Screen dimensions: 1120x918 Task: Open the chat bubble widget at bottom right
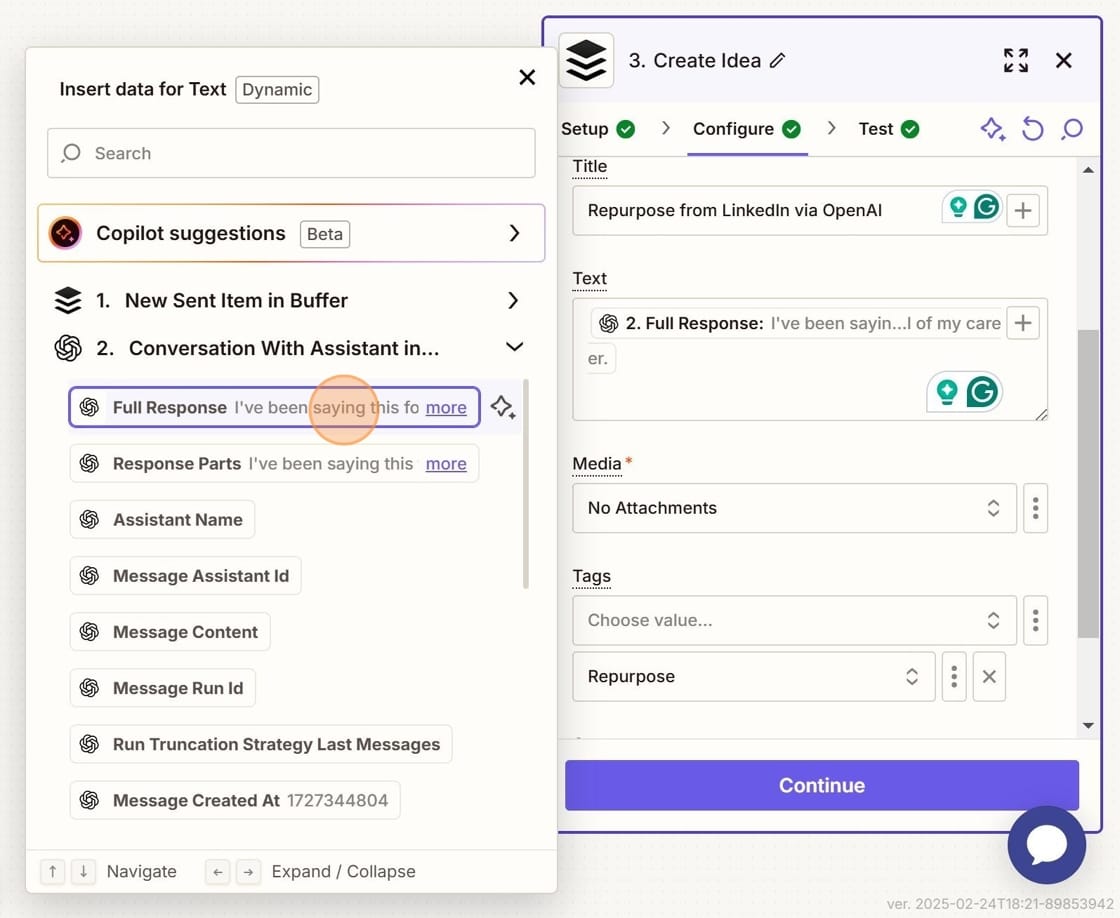pyautogui.click(x=1047, y=845)
